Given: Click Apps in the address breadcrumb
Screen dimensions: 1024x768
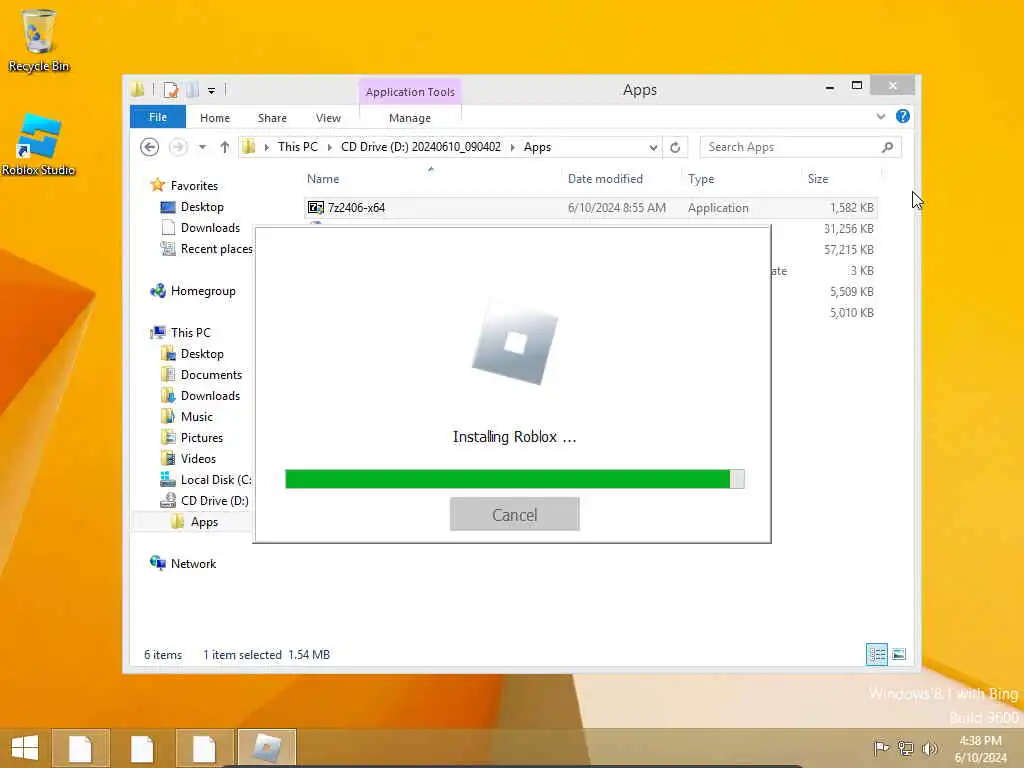Looking at the screenshot, I should click(537, 147).
